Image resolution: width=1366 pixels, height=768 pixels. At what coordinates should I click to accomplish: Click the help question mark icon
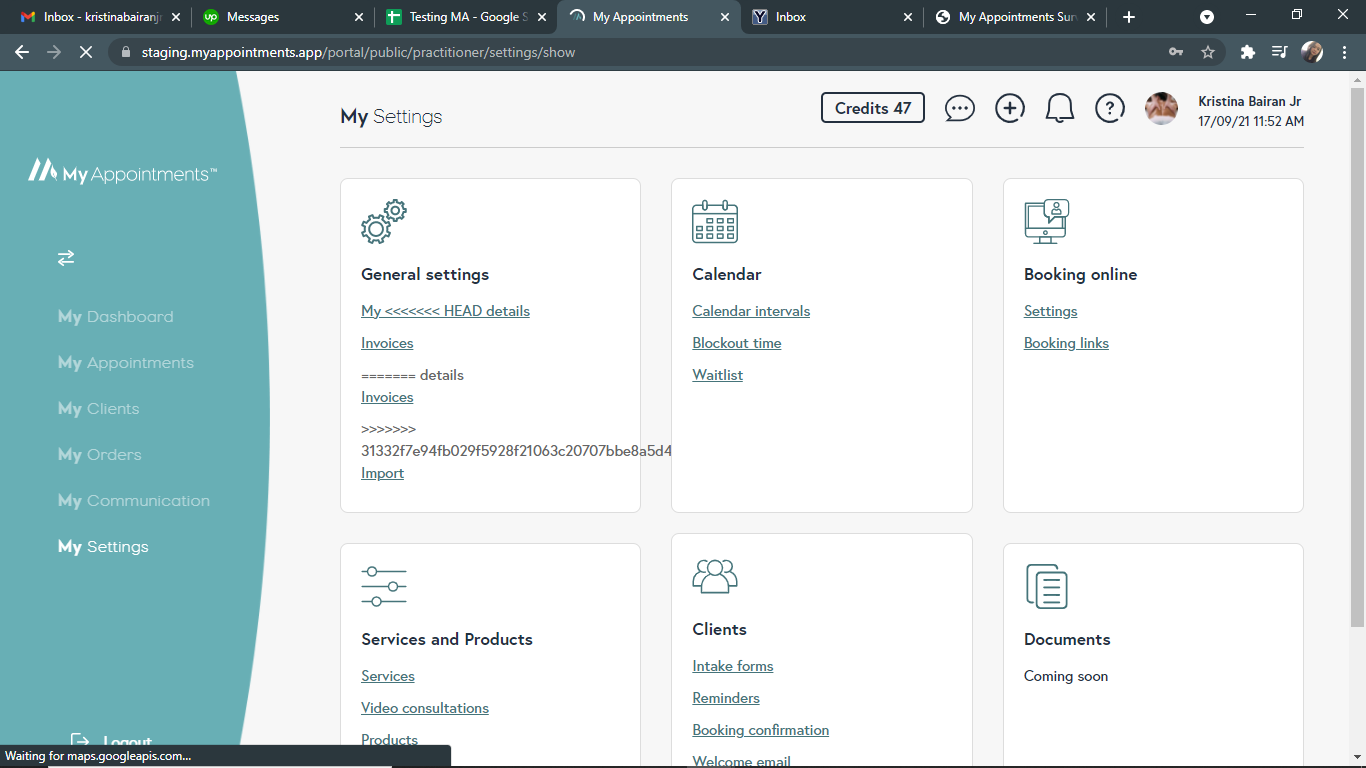[x=1110, y=108]
